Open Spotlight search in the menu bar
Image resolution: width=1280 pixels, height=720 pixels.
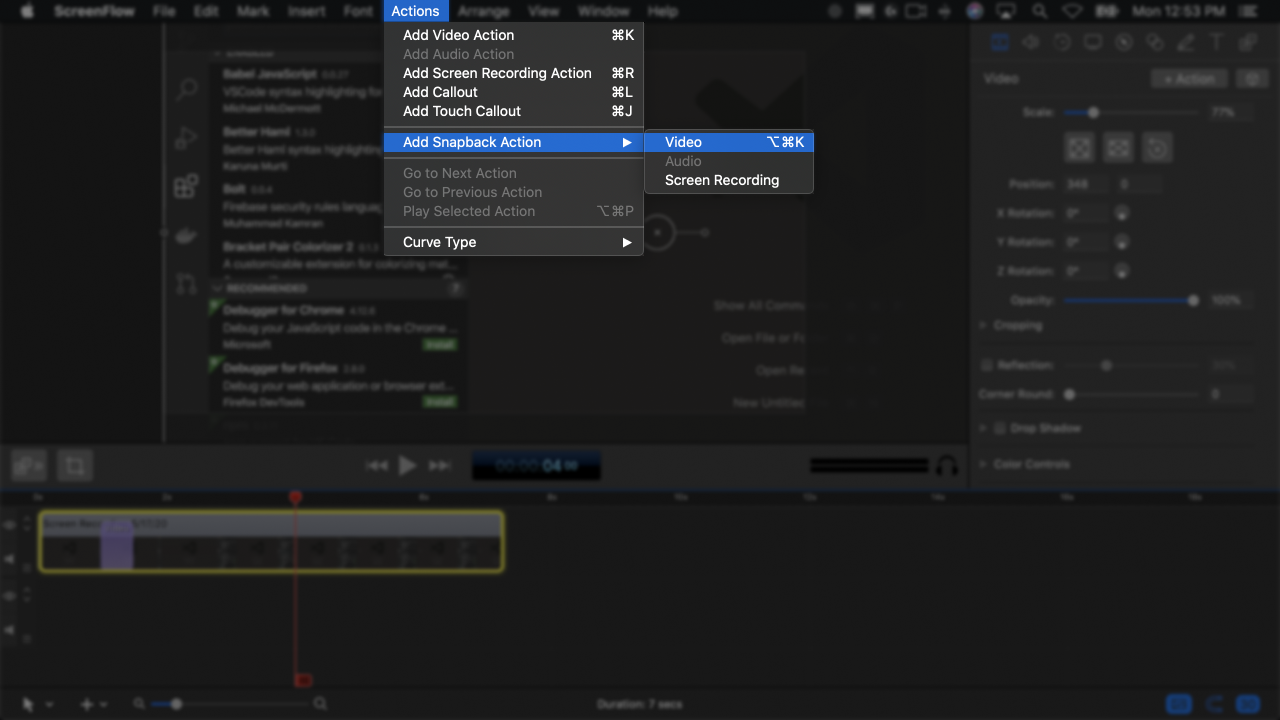(1040, 11)
